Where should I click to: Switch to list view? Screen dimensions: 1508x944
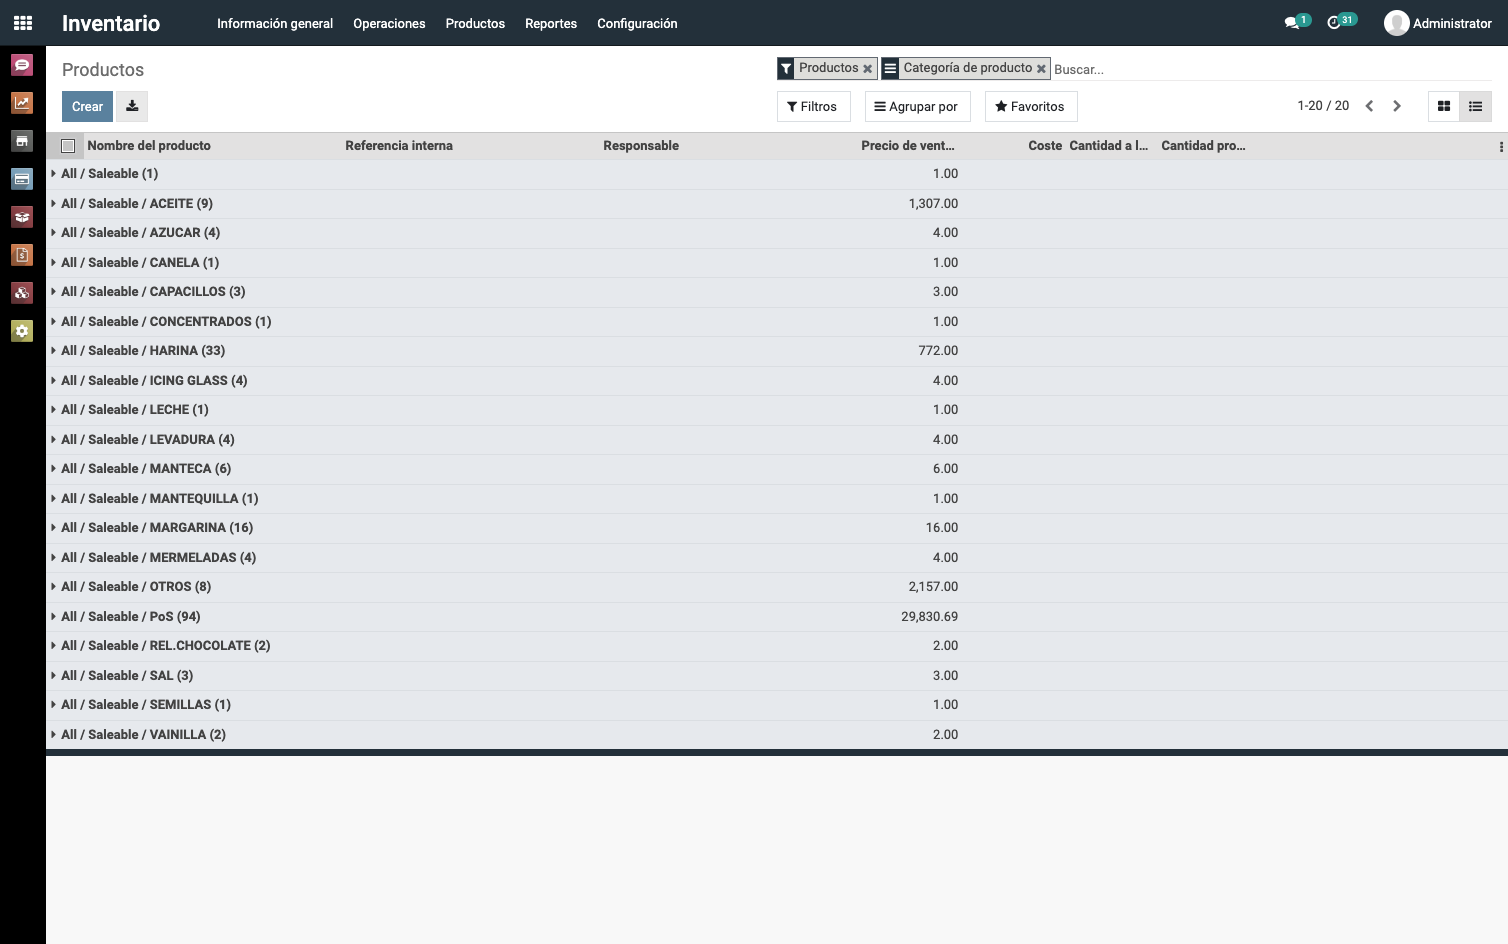click(1476, 107)
